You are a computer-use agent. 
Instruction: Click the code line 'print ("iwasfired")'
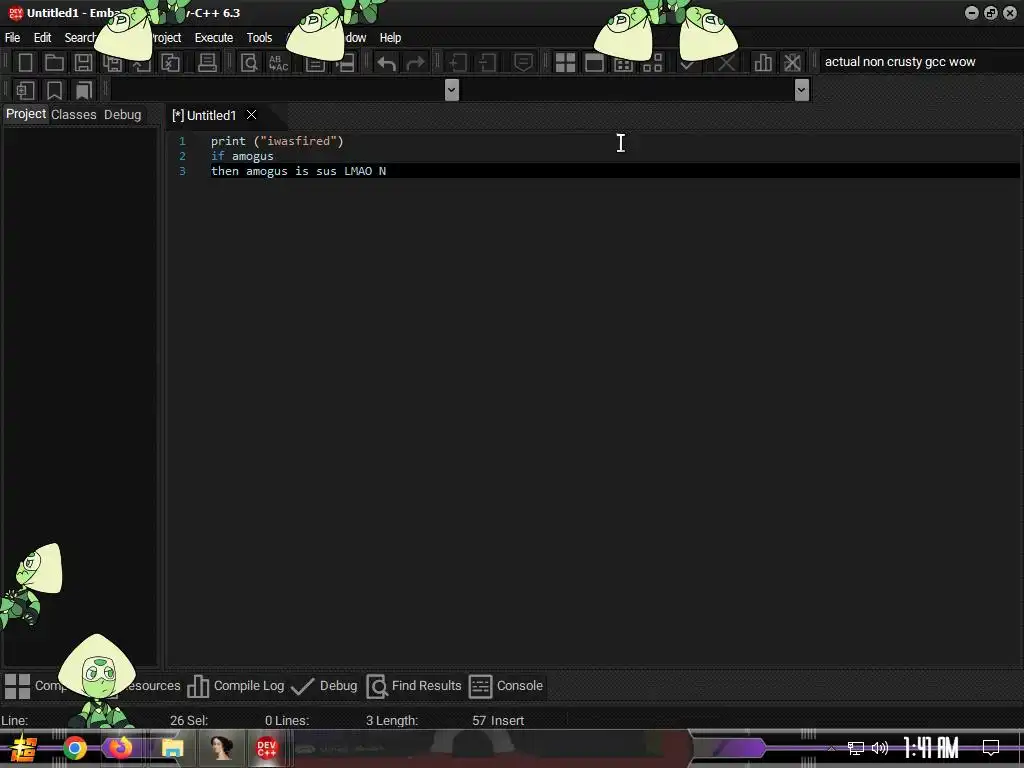point(277,141)
